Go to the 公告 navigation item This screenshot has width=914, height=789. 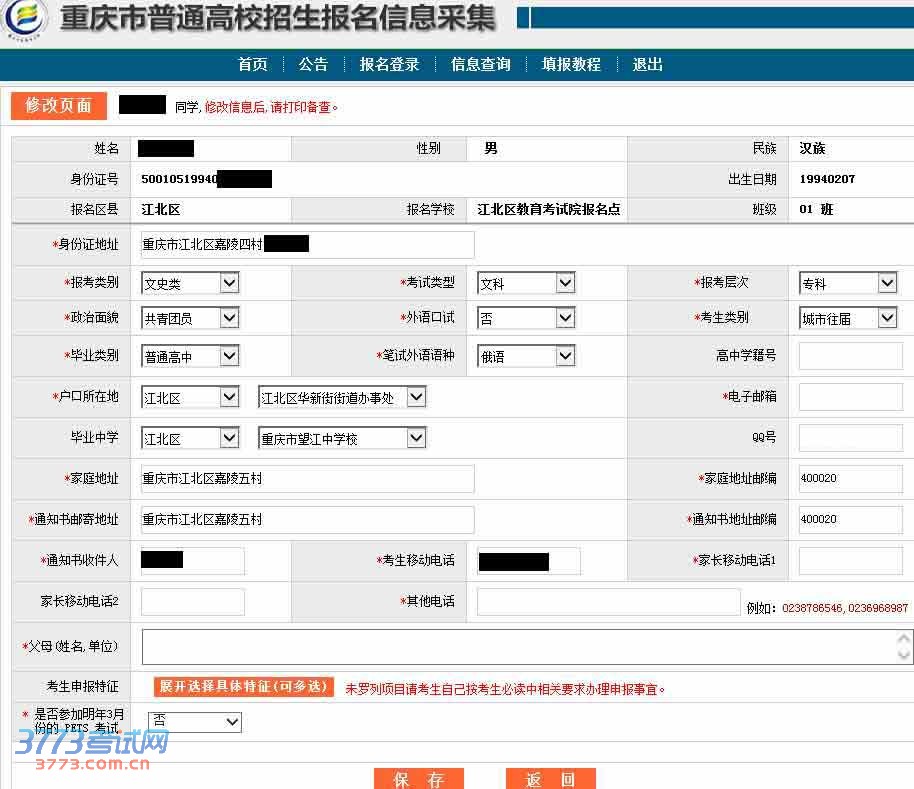tap(313, 64)
